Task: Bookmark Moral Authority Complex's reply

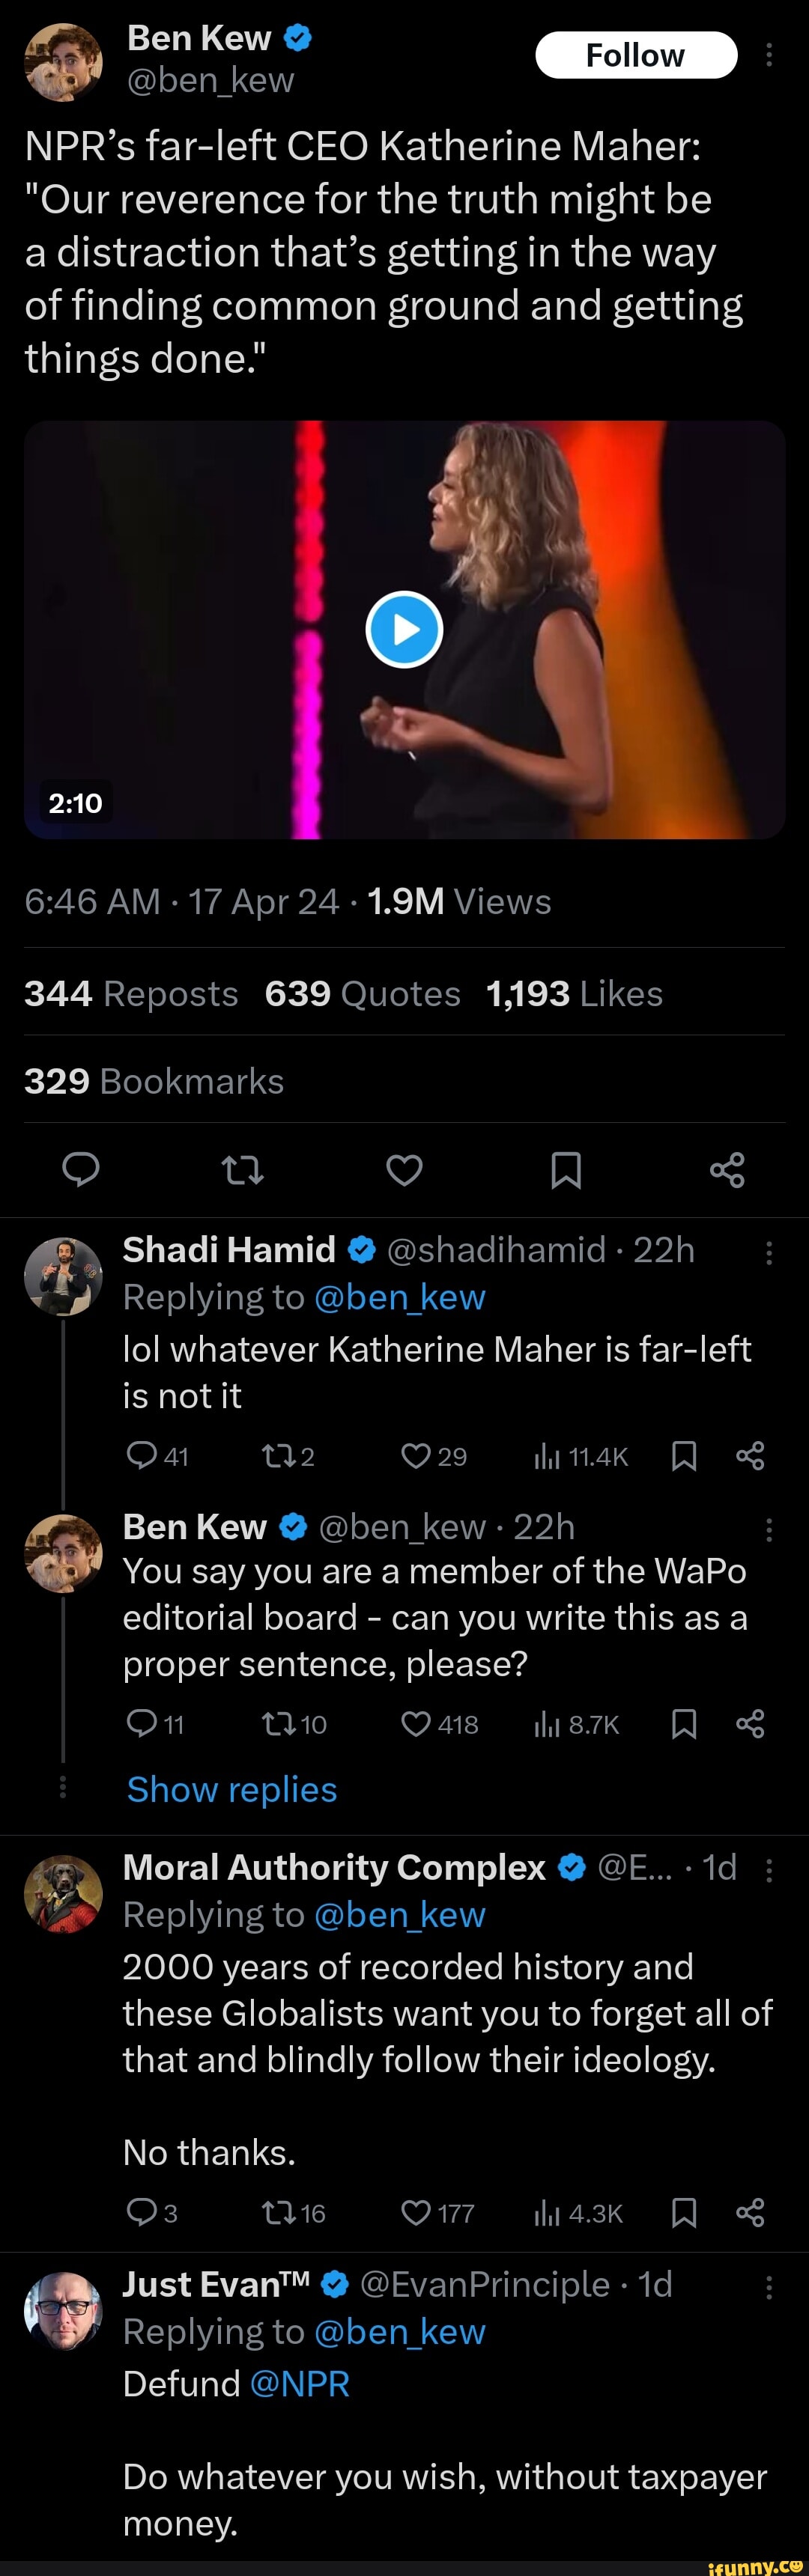Action: (x=684, y=2214)
